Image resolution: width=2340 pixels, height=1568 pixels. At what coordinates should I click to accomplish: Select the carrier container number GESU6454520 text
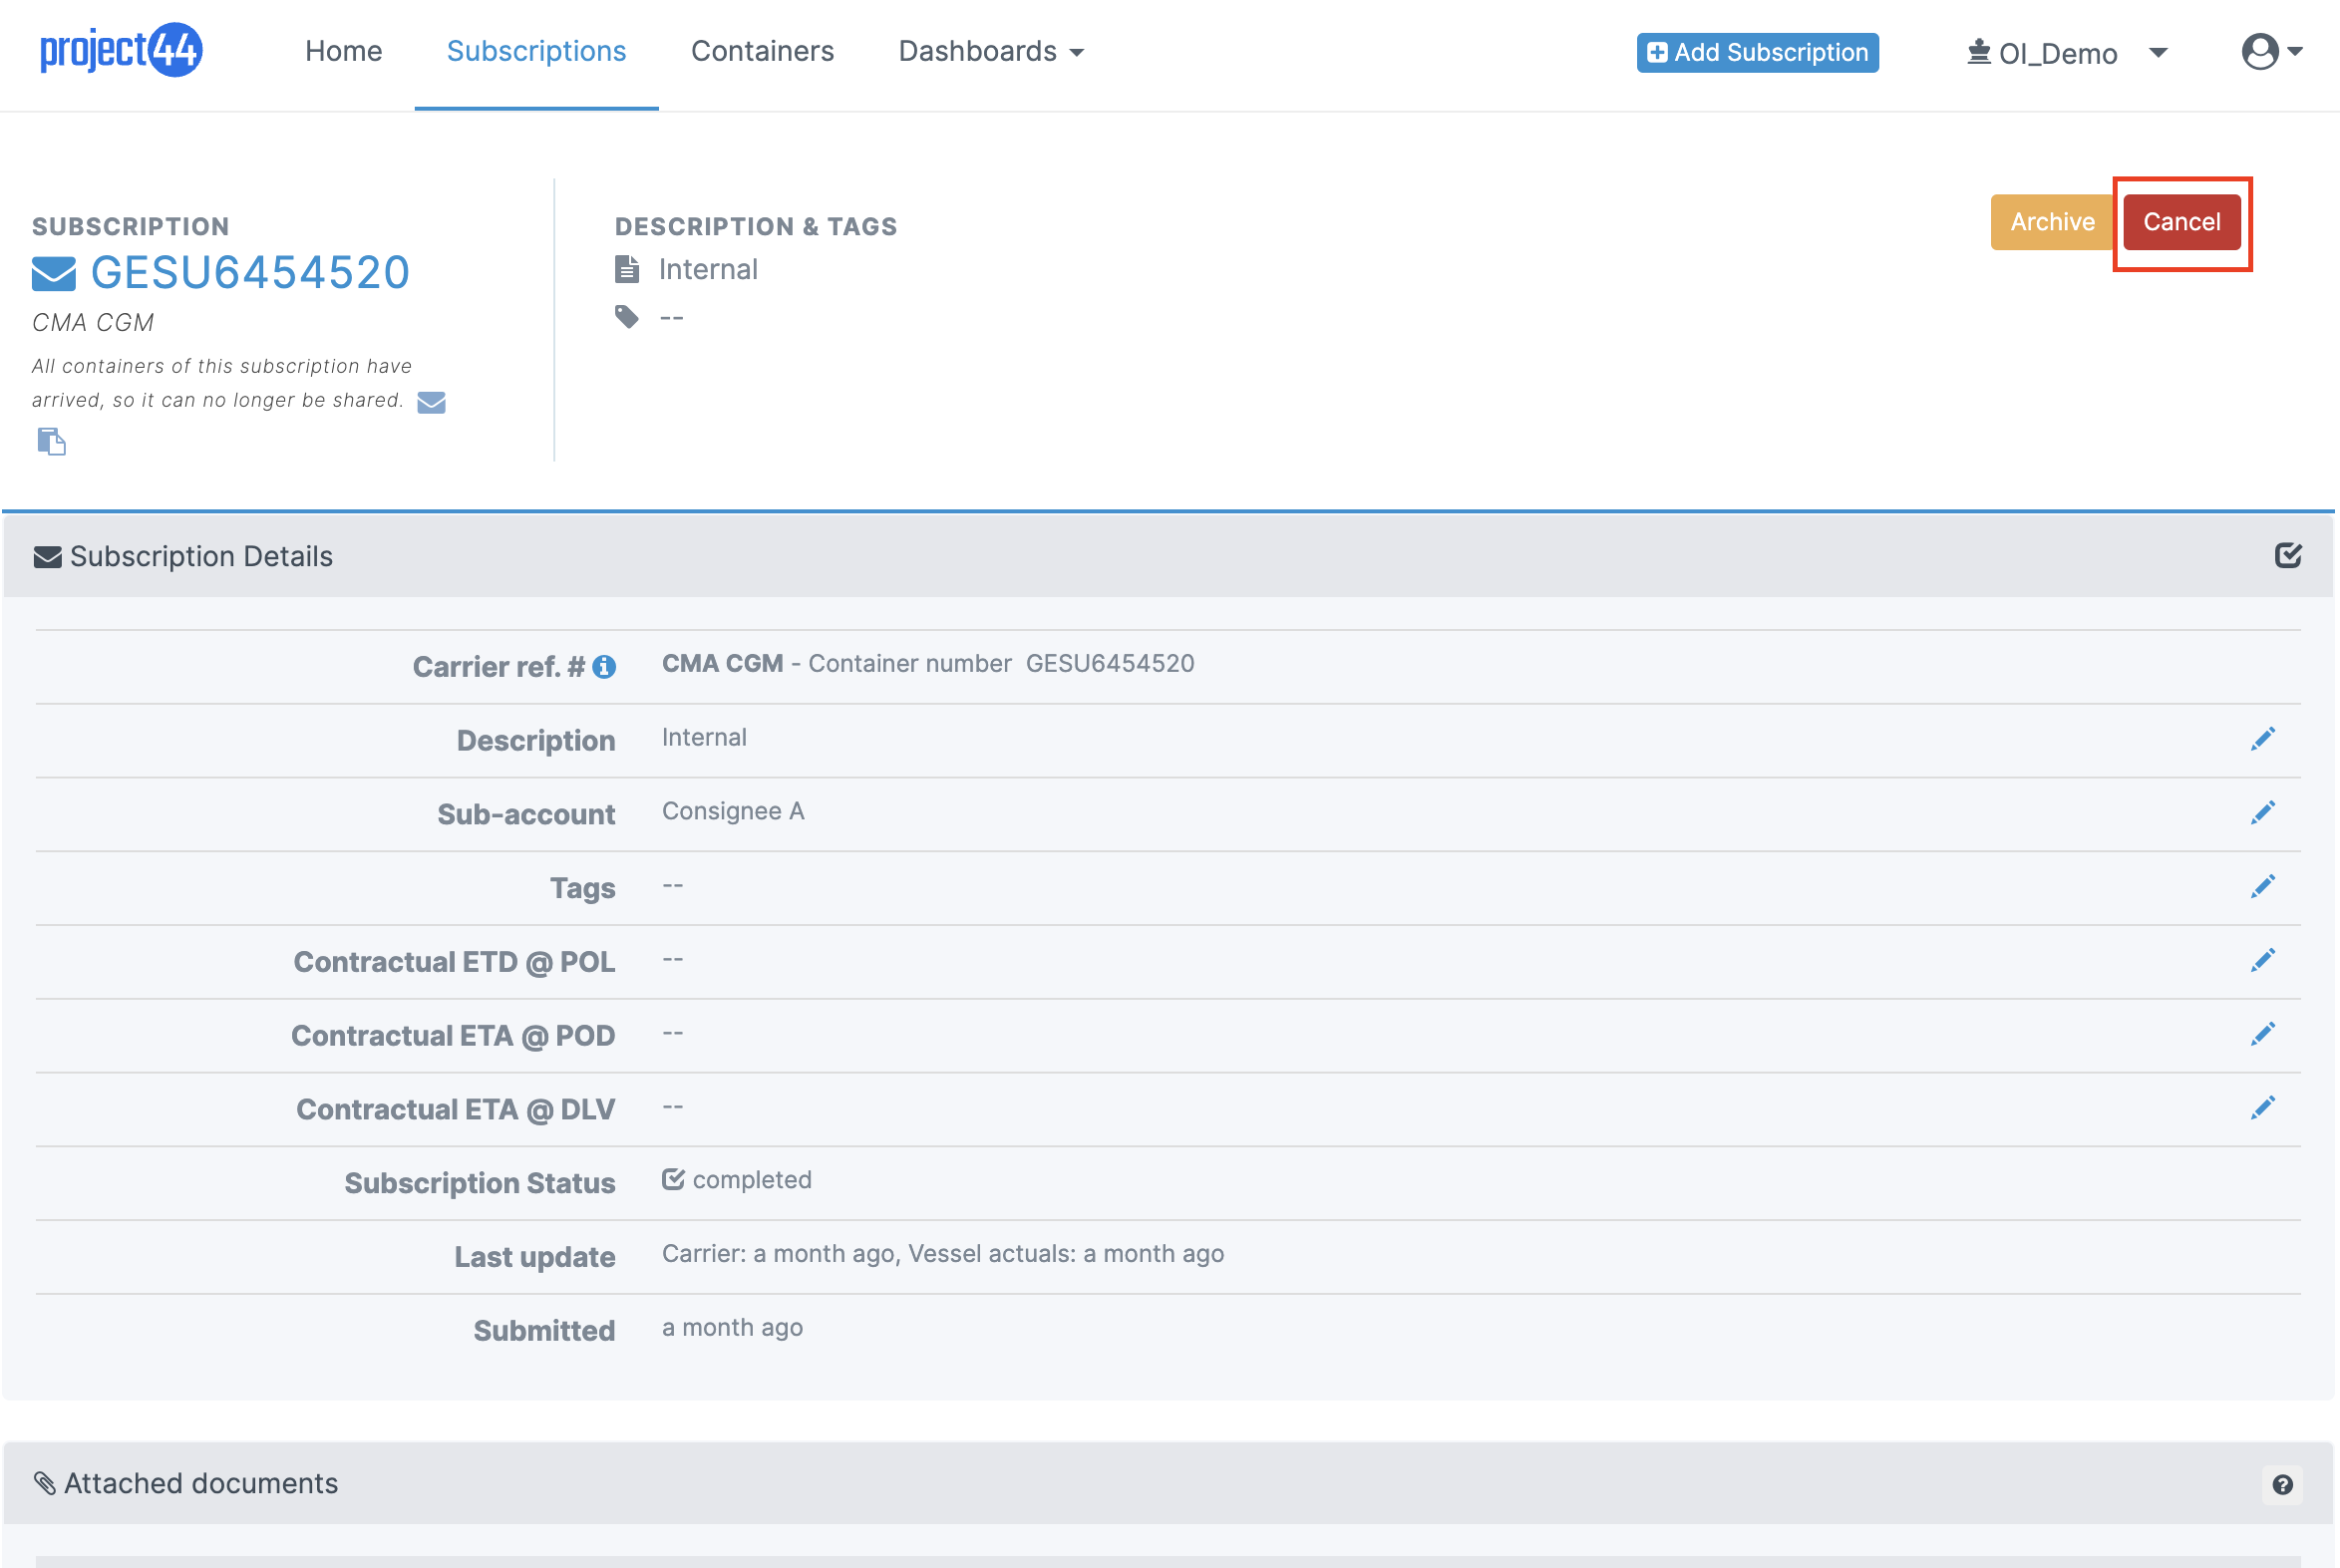[1110, 663]
